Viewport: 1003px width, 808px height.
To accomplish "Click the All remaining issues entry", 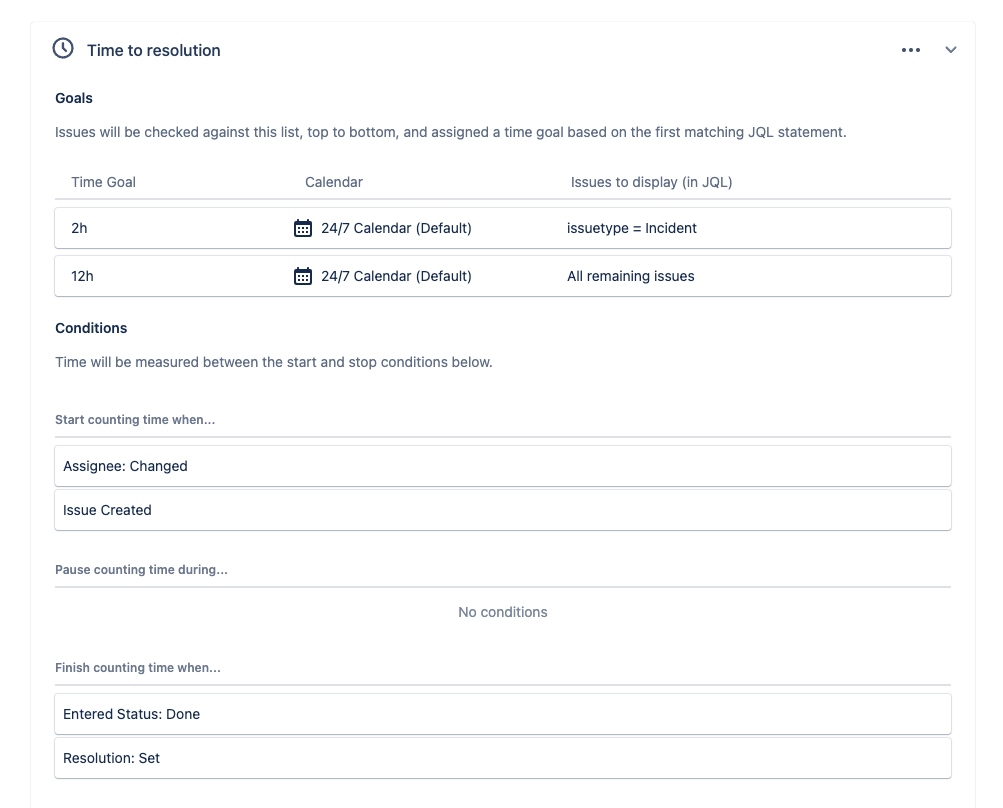I will pos(630,276).
